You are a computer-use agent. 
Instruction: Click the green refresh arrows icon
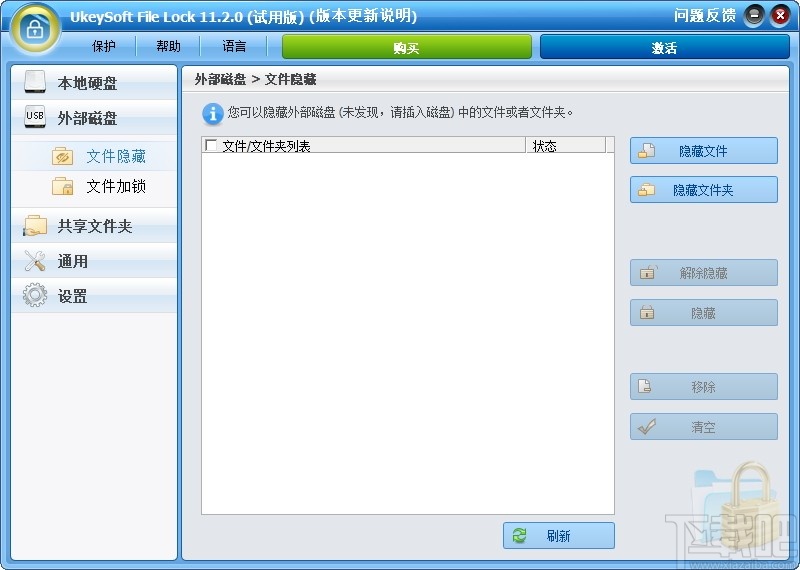pyautogui.click(x=519, y=535)
